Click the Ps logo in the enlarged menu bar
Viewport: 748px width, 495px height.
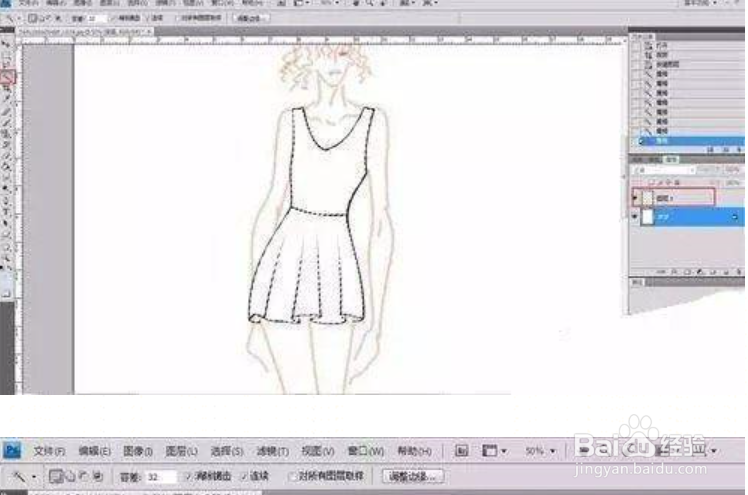pyautogui.click(x=12, y=450)
